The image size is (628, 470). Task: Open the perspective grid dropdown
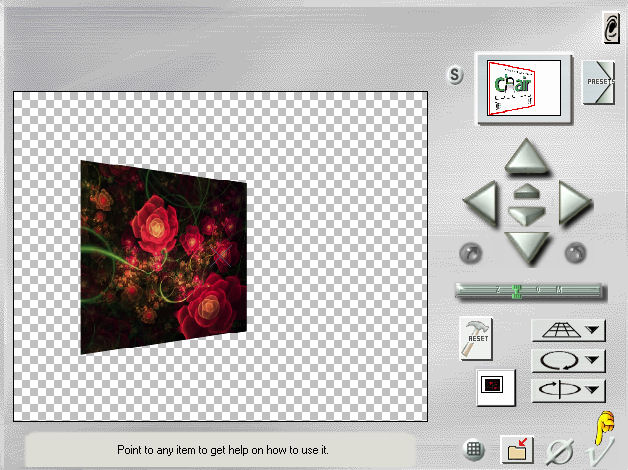click(x=568, y=330)
